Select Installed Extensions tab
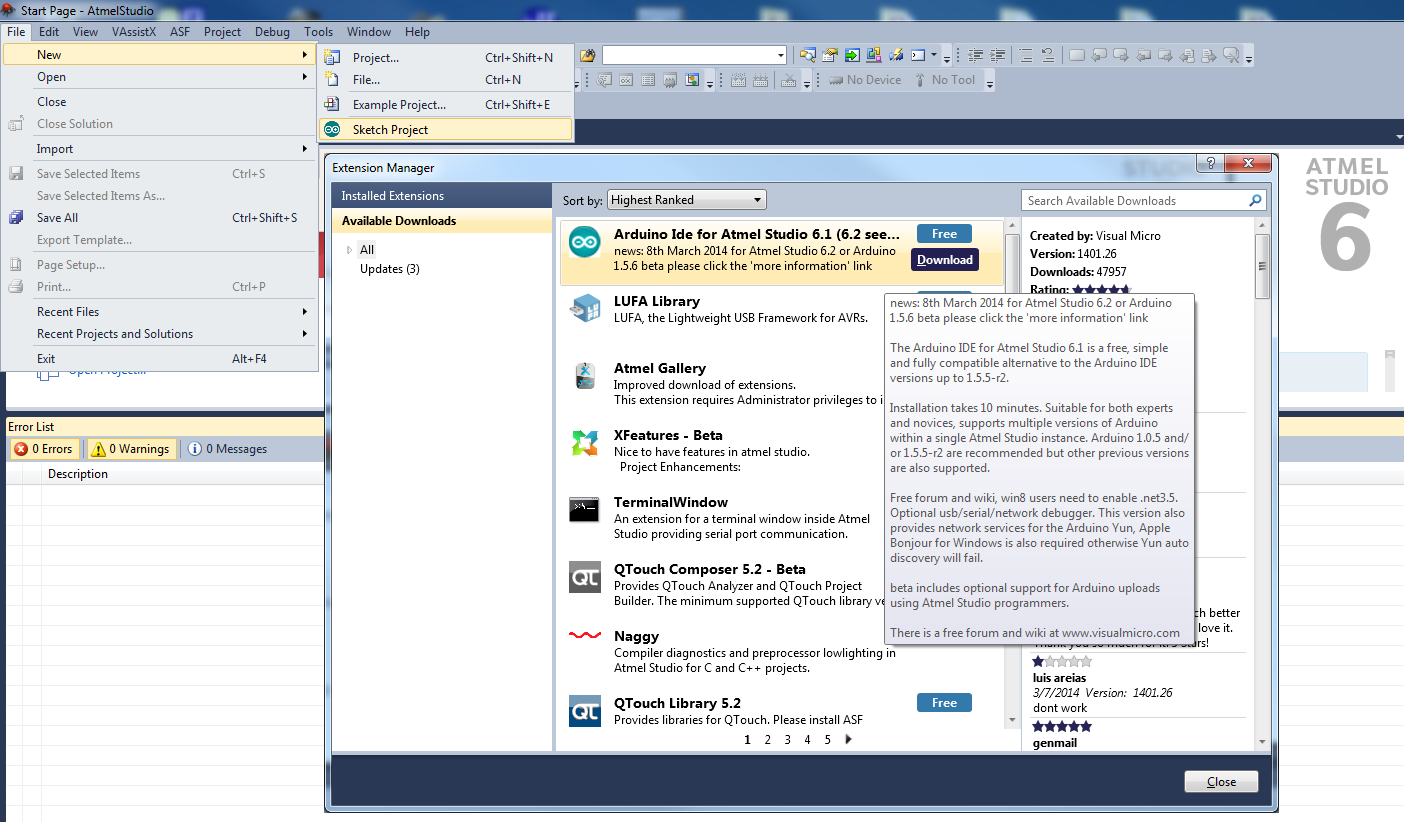This screenshot has width=1404, height=822. tap(441, 196)
